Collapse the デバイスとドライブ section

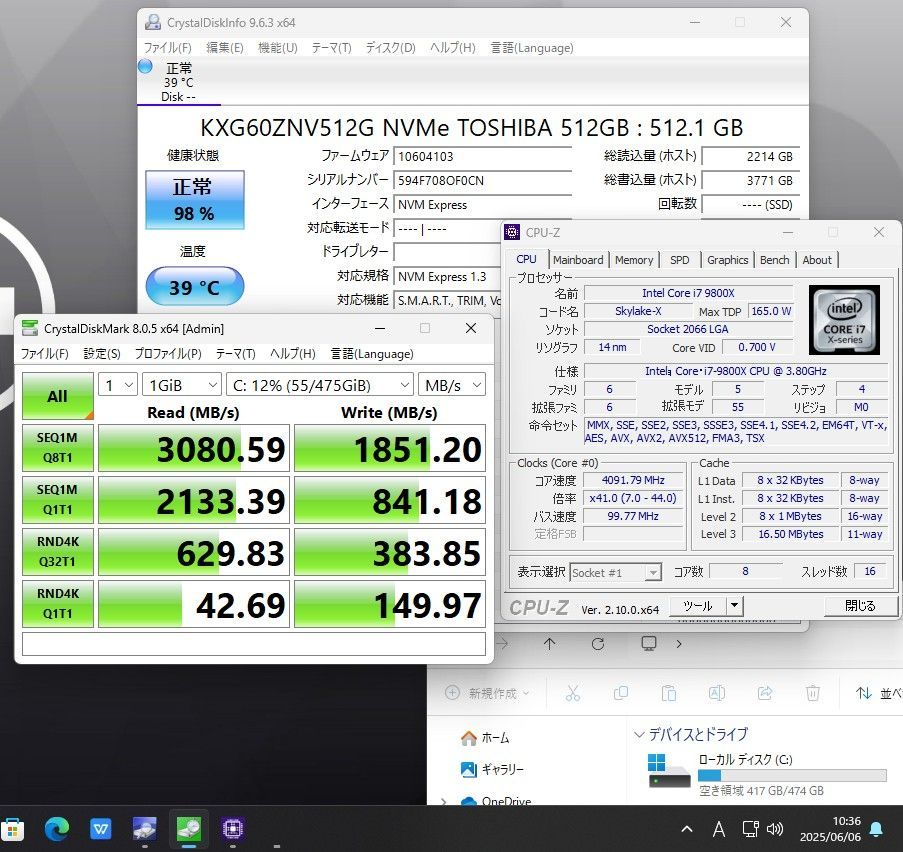(640, 735)
